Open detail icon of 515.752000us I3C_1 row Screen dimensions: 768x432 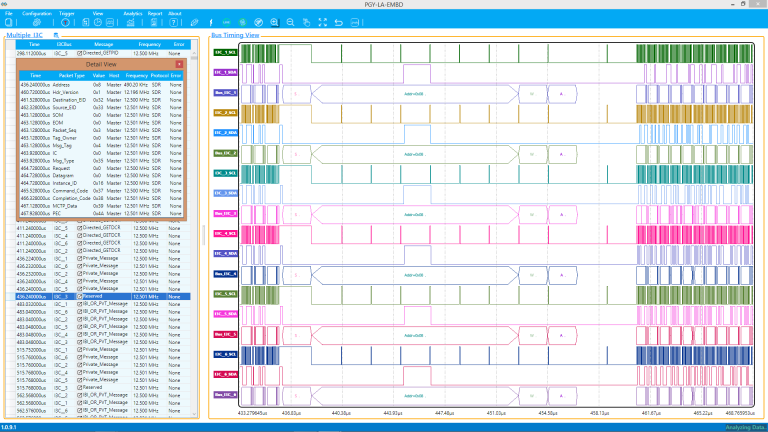79,349
